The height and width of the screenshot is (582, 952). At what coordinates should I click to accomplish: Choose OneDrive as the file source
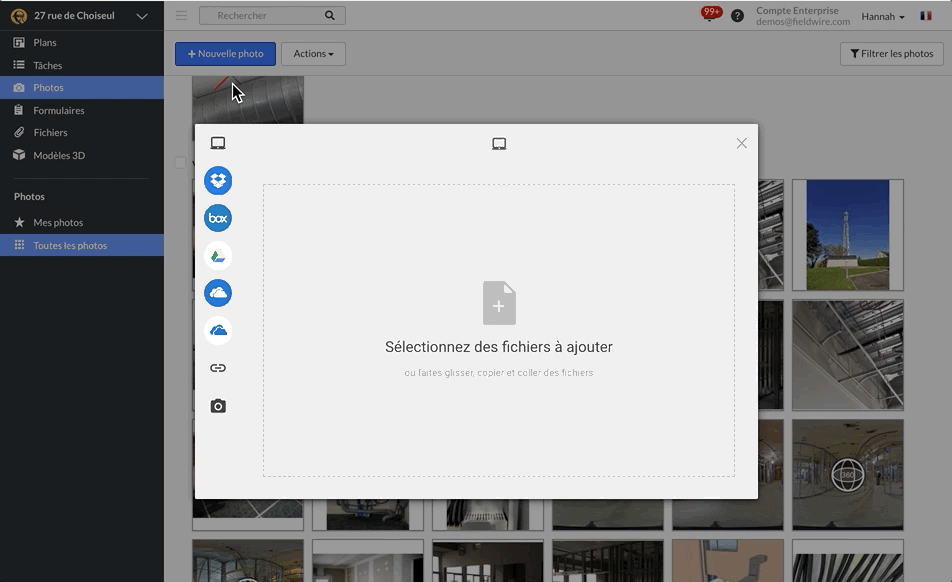[218, 331]
